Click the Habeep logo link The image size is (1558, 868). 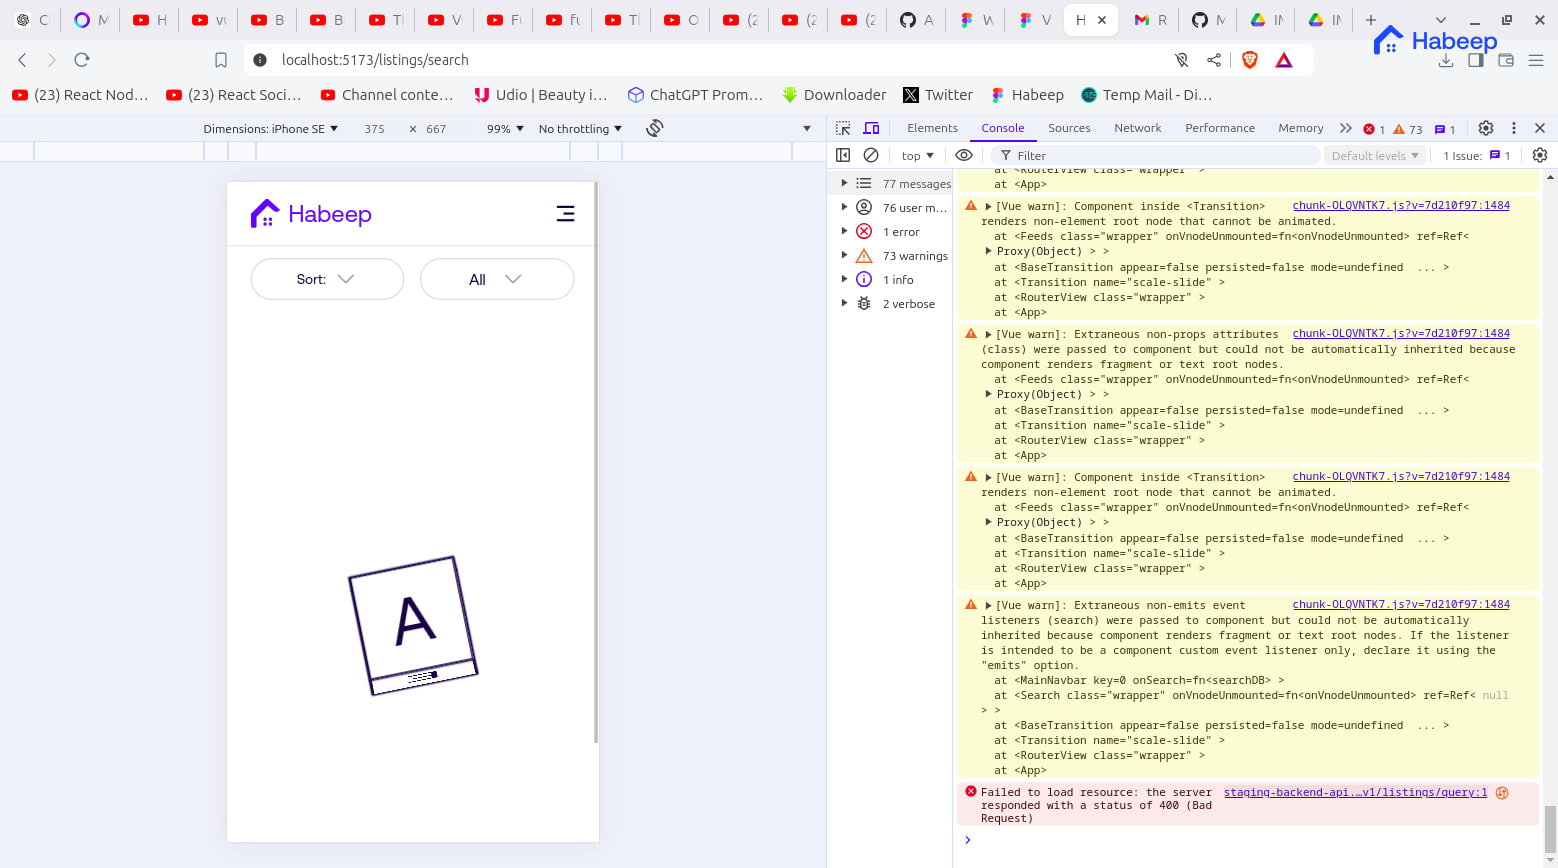click(x=311, y=214)
